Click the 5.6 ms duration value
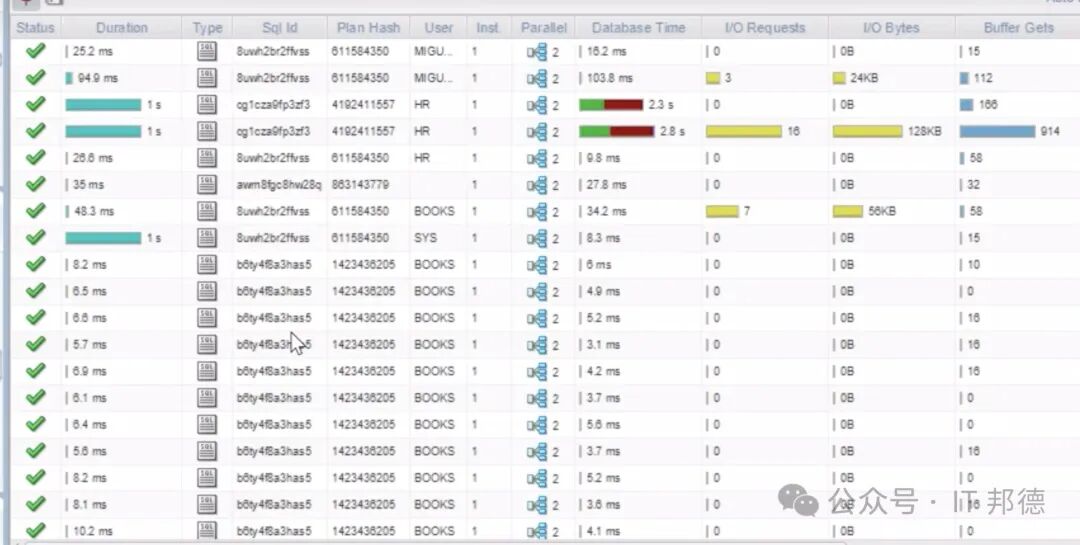1080x545 pixels. click(x=90, y=451)
